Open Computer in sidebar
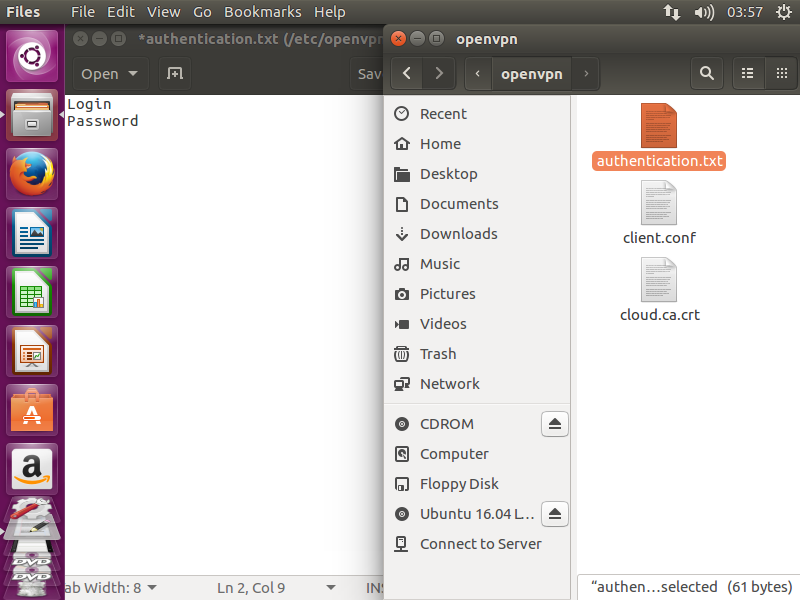 tap(477, 454)
